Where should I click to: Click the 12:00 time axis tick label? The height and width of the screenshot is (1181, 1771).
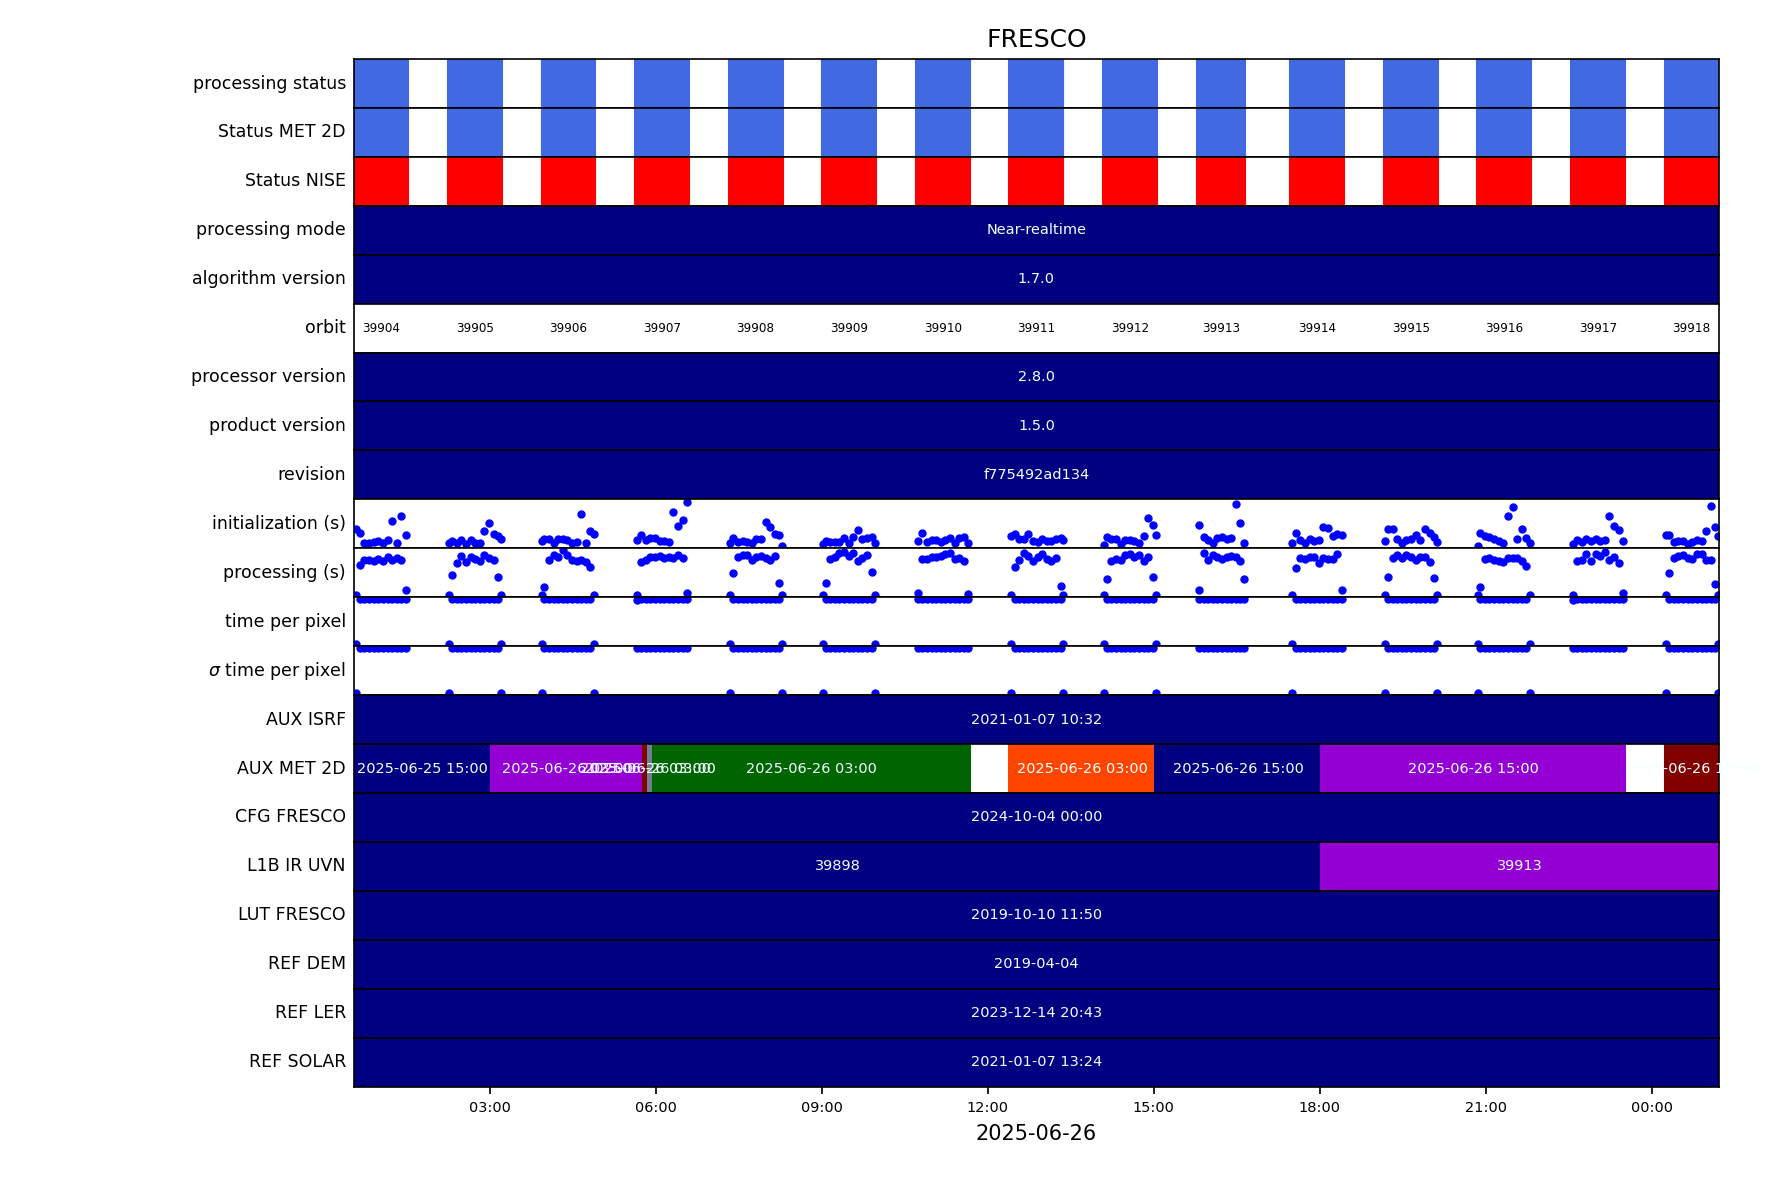[x=988, y=1107]
